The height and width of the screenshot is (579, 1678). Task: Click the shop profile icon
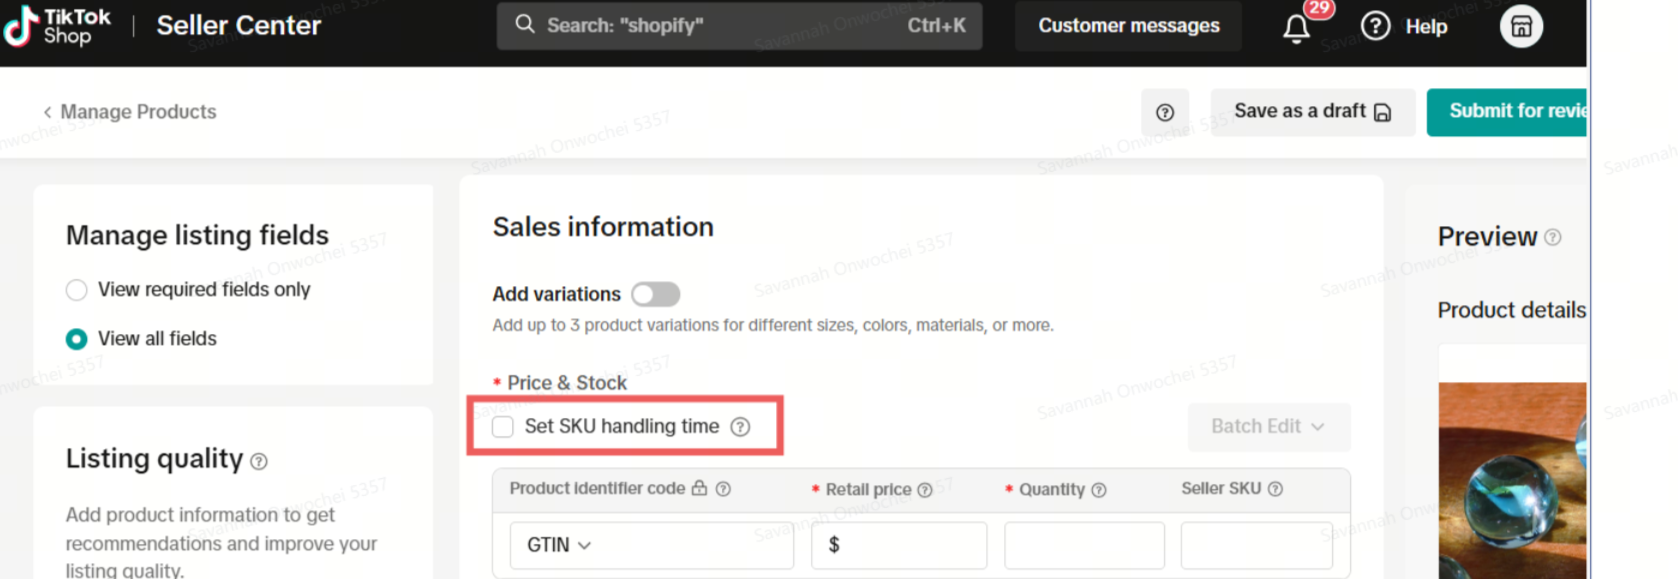1520,26
